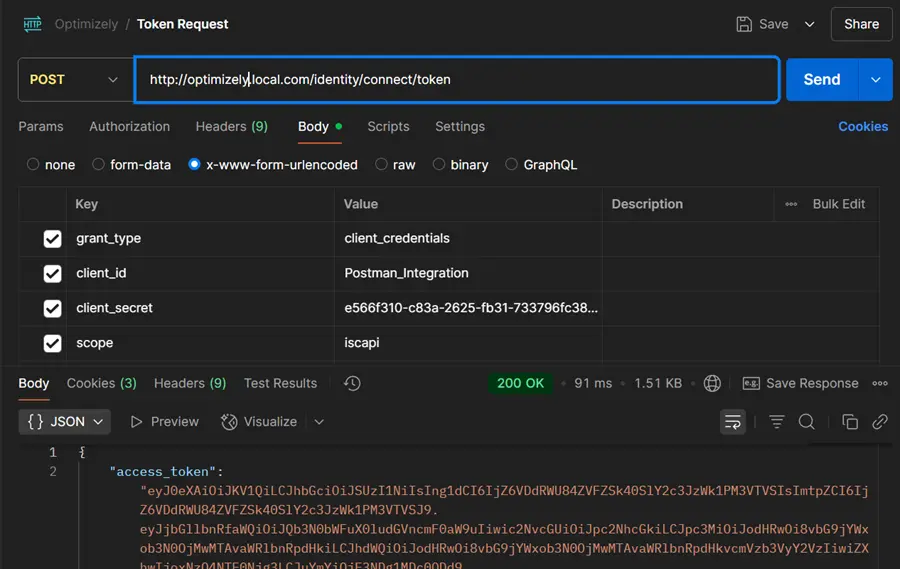Open the Test Results tab
Image resolution: width=900 pixels, height=569 pixels.
[280, 384]
